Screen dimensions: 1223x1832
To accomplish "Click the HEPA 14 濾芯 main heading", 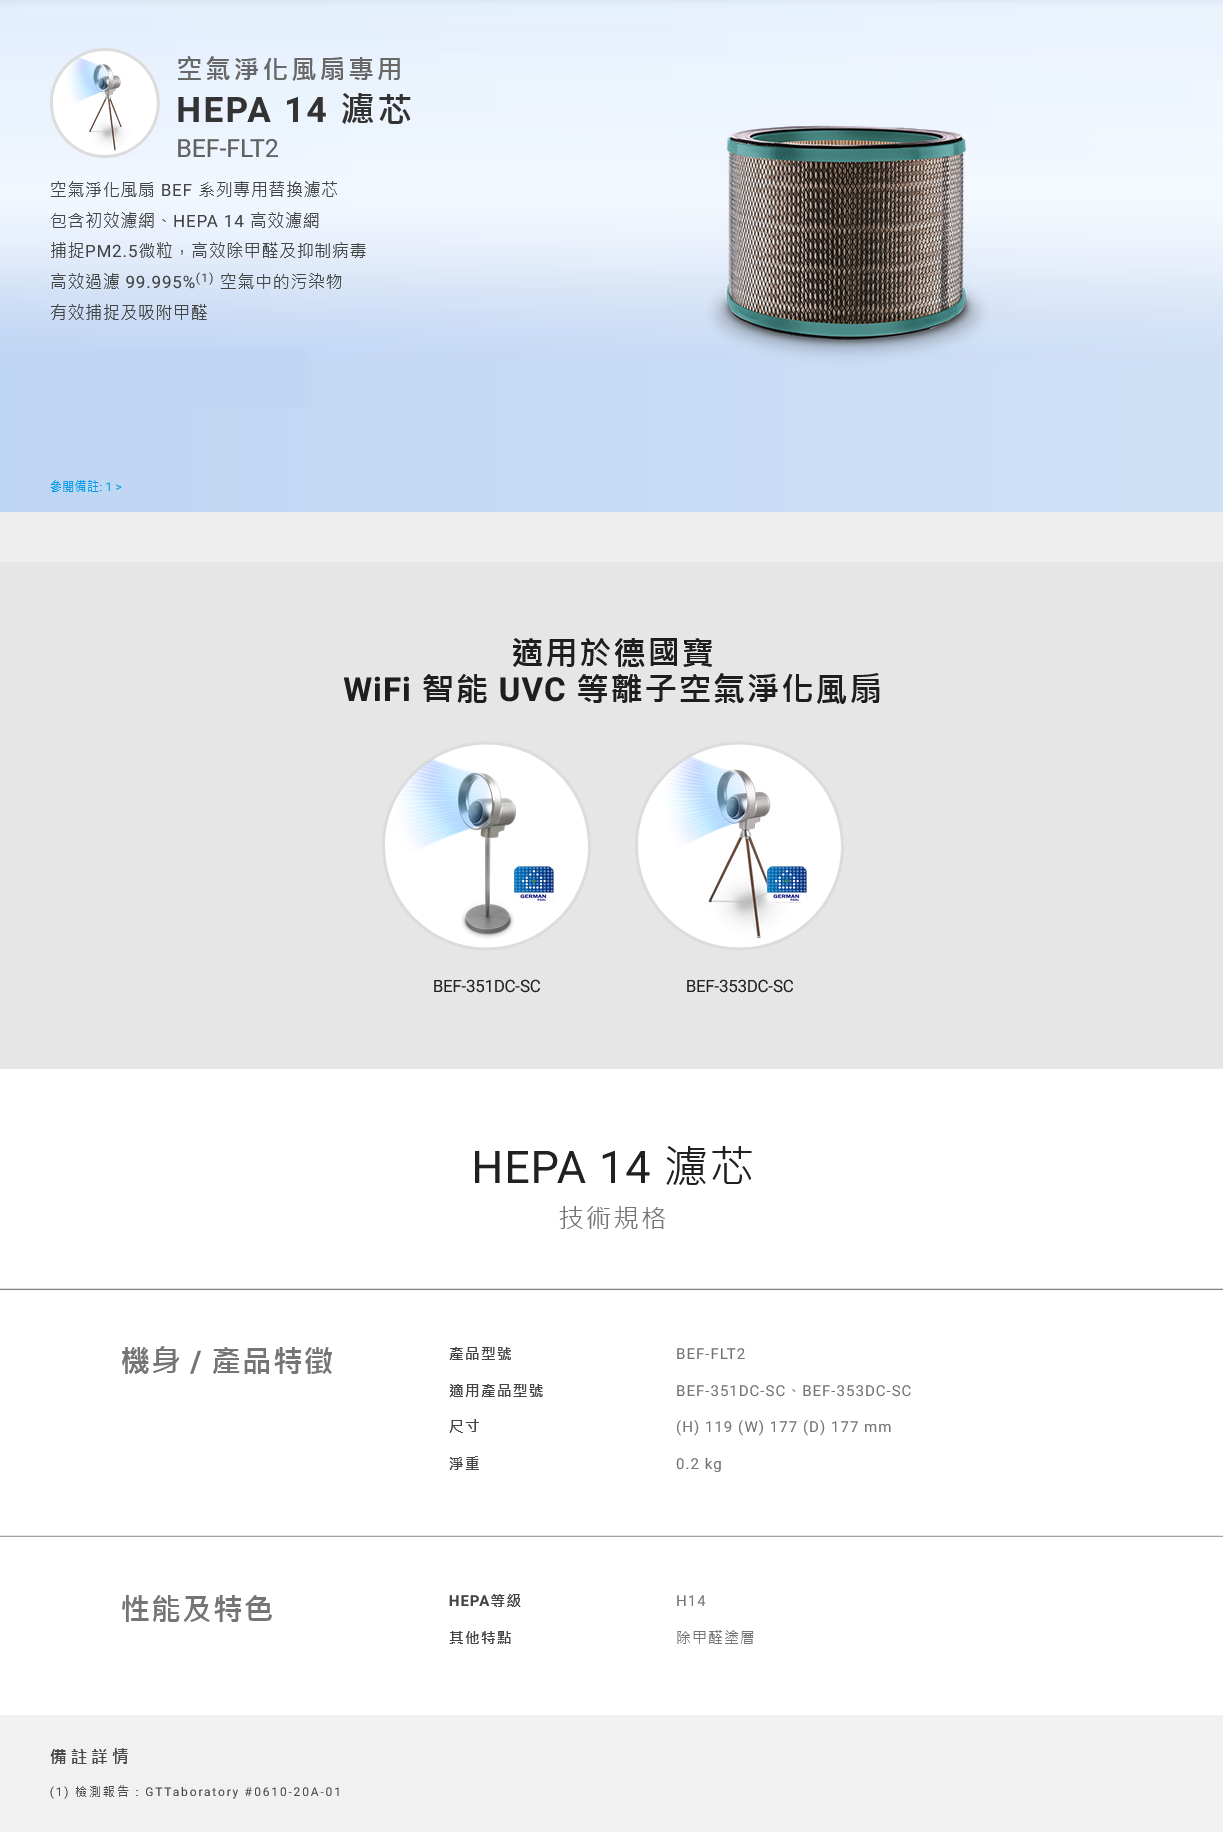I will pyautogui.click(x=294, y=109).
